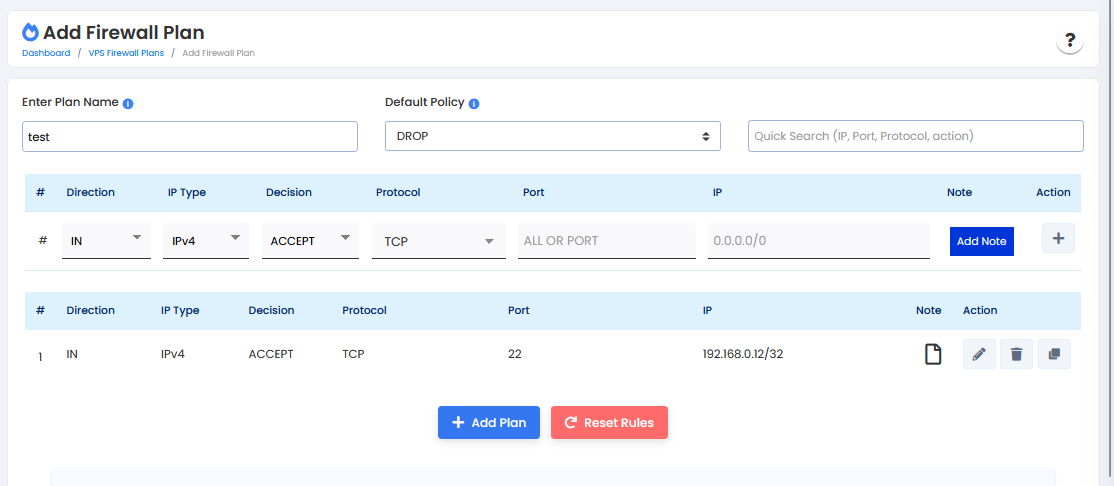Edit rule 1 with the pencil icon
The width and height of the screenshot is (1114, 486).
(x=979, y=354)
